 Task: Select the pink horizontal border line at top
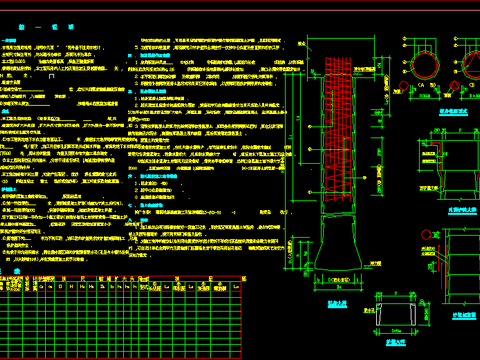(x=240, y=11)
